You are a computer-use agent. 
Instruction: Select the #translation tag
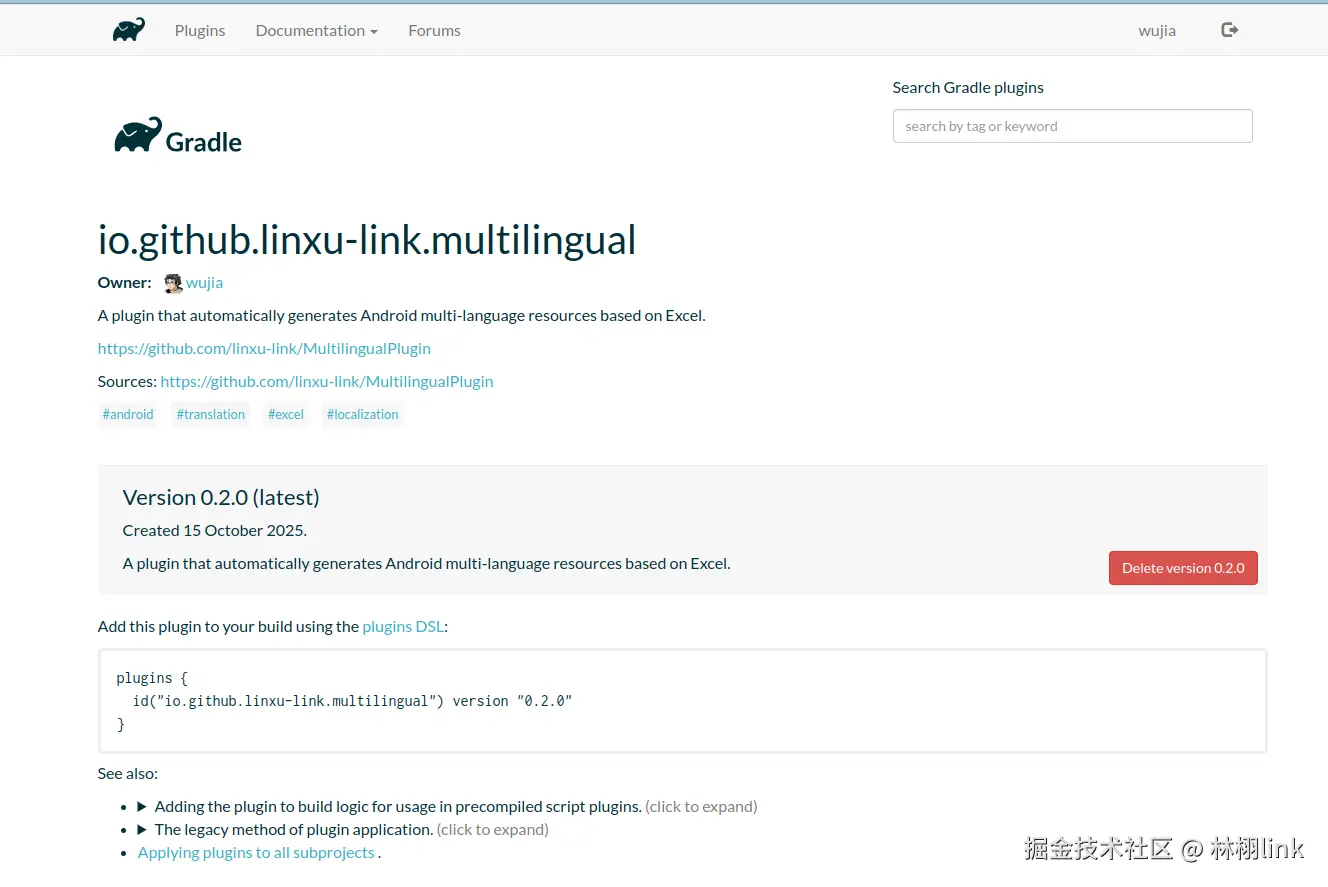coord(211,414)
